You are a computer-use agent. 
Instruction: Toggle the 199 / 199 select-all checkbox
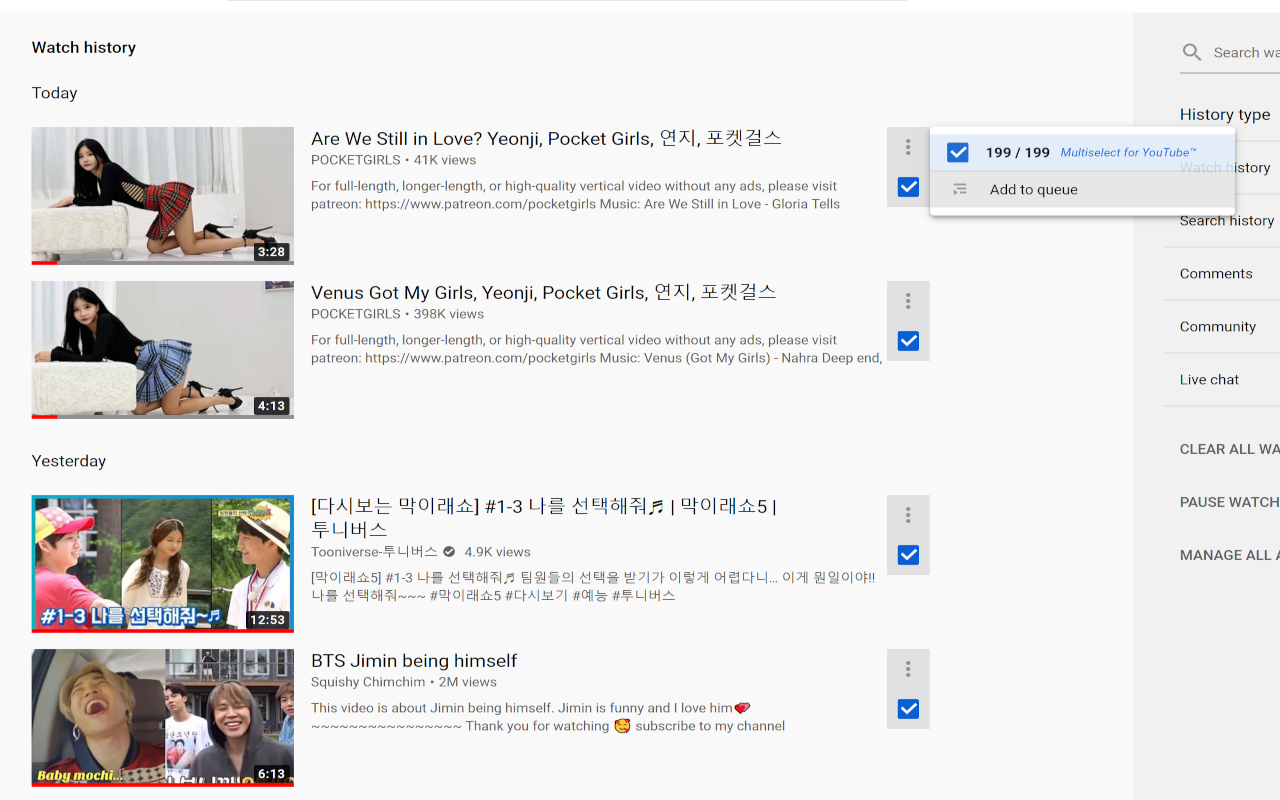(958, 152)
